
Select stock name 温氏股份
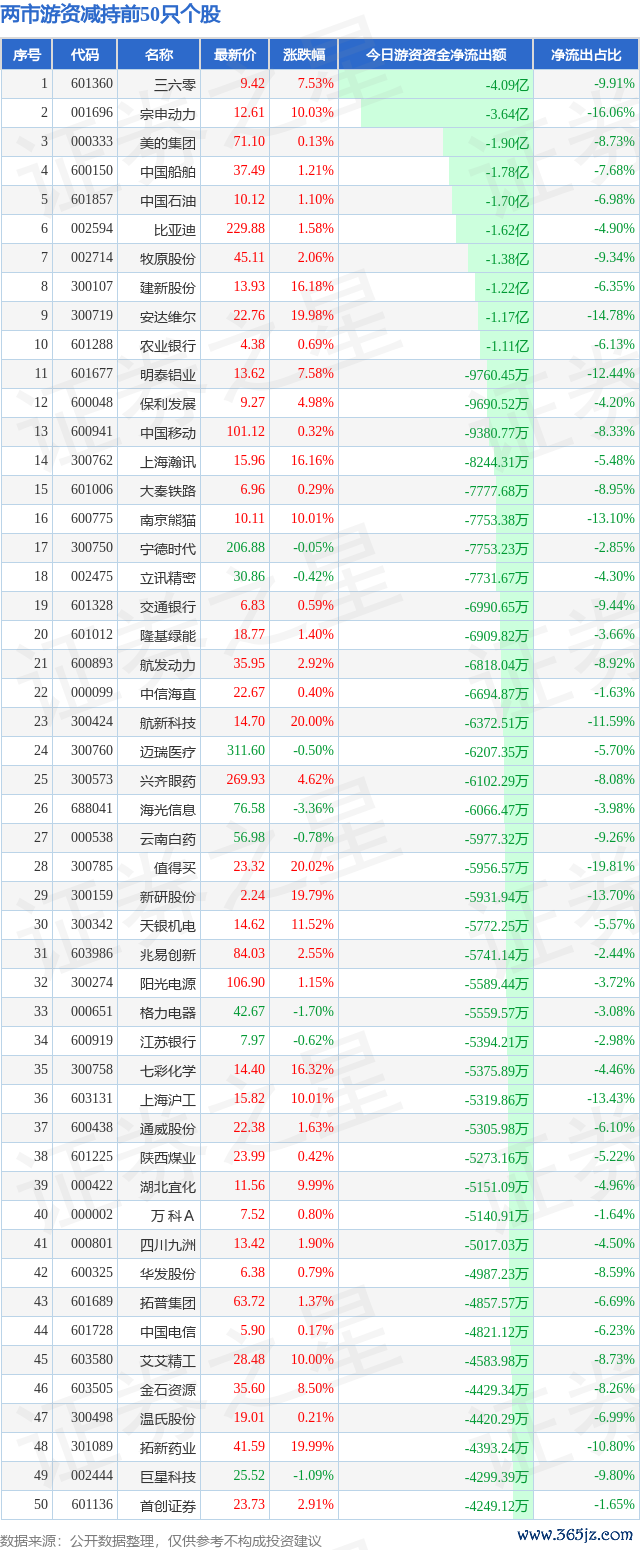(x=168, y=1418)
